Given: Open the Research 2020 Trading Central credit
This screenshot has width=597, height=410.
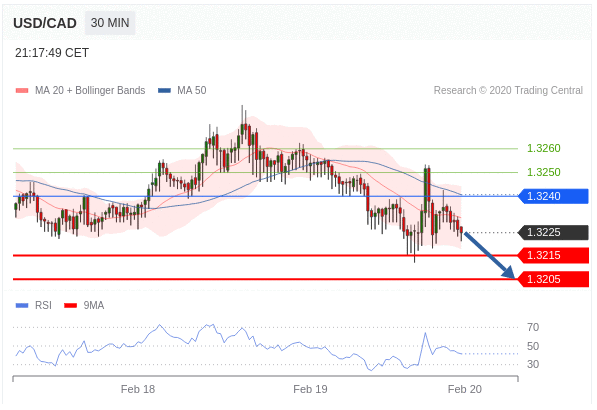Looking at the screenshot, I should pos(508,90).
